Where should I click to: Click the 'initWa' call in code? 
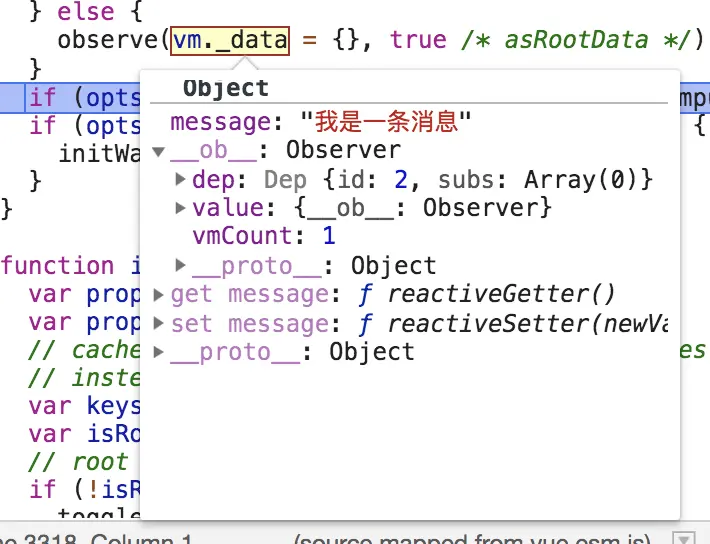[x=99, y=154]
